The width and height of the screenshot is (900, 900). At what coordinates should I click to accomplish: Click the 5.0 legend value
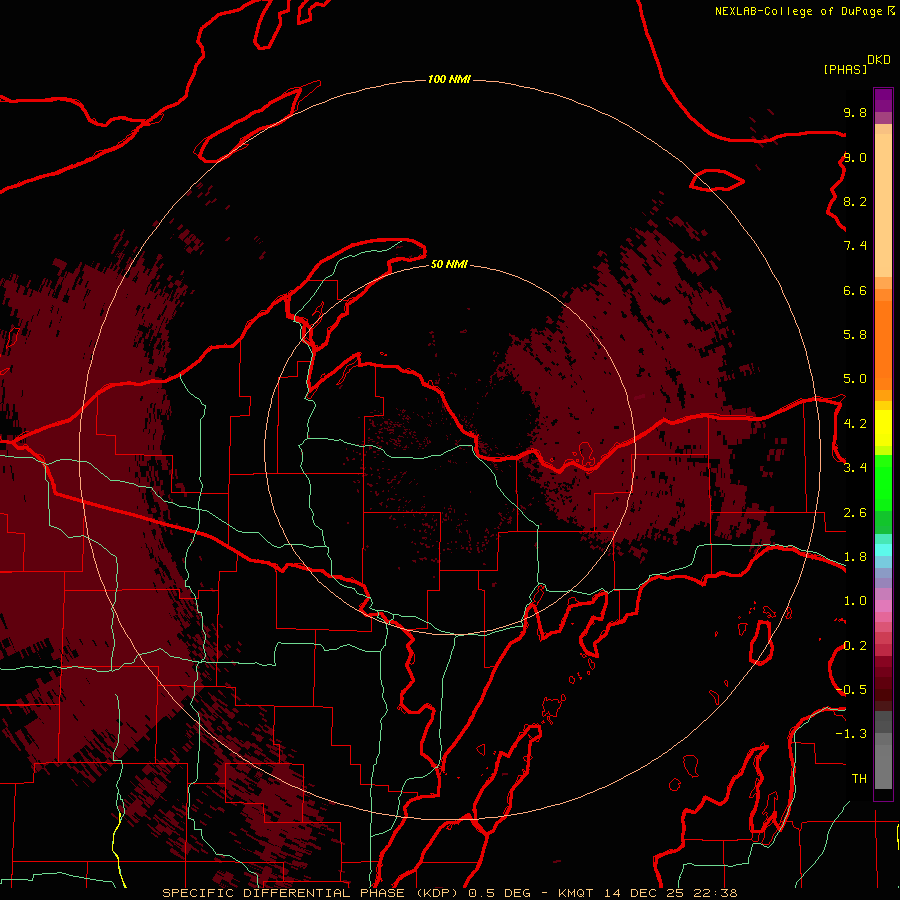point(855,379)
